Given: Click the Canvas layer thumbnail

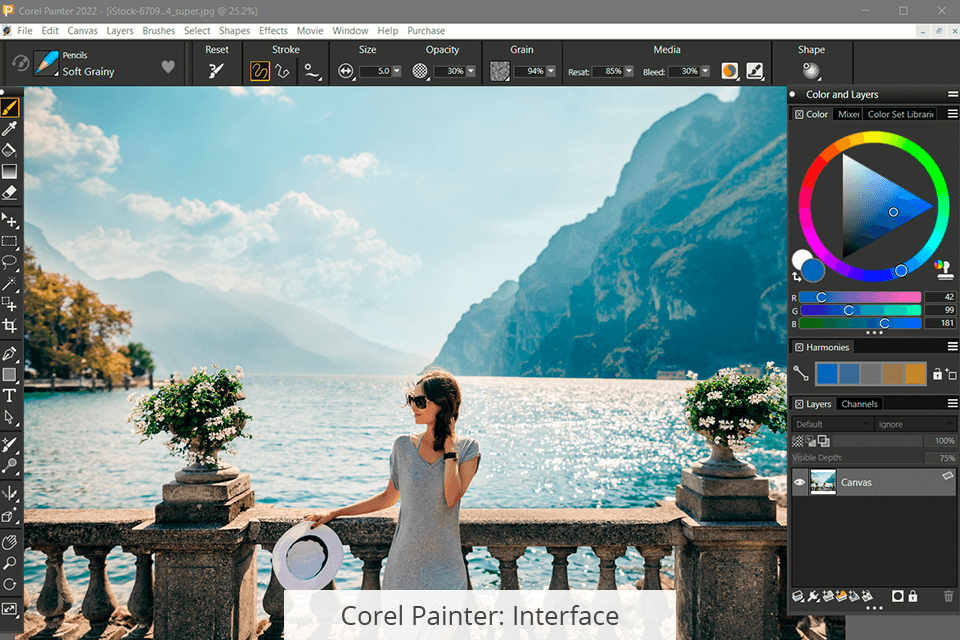Looking at the screenshot, I should 823,482.
